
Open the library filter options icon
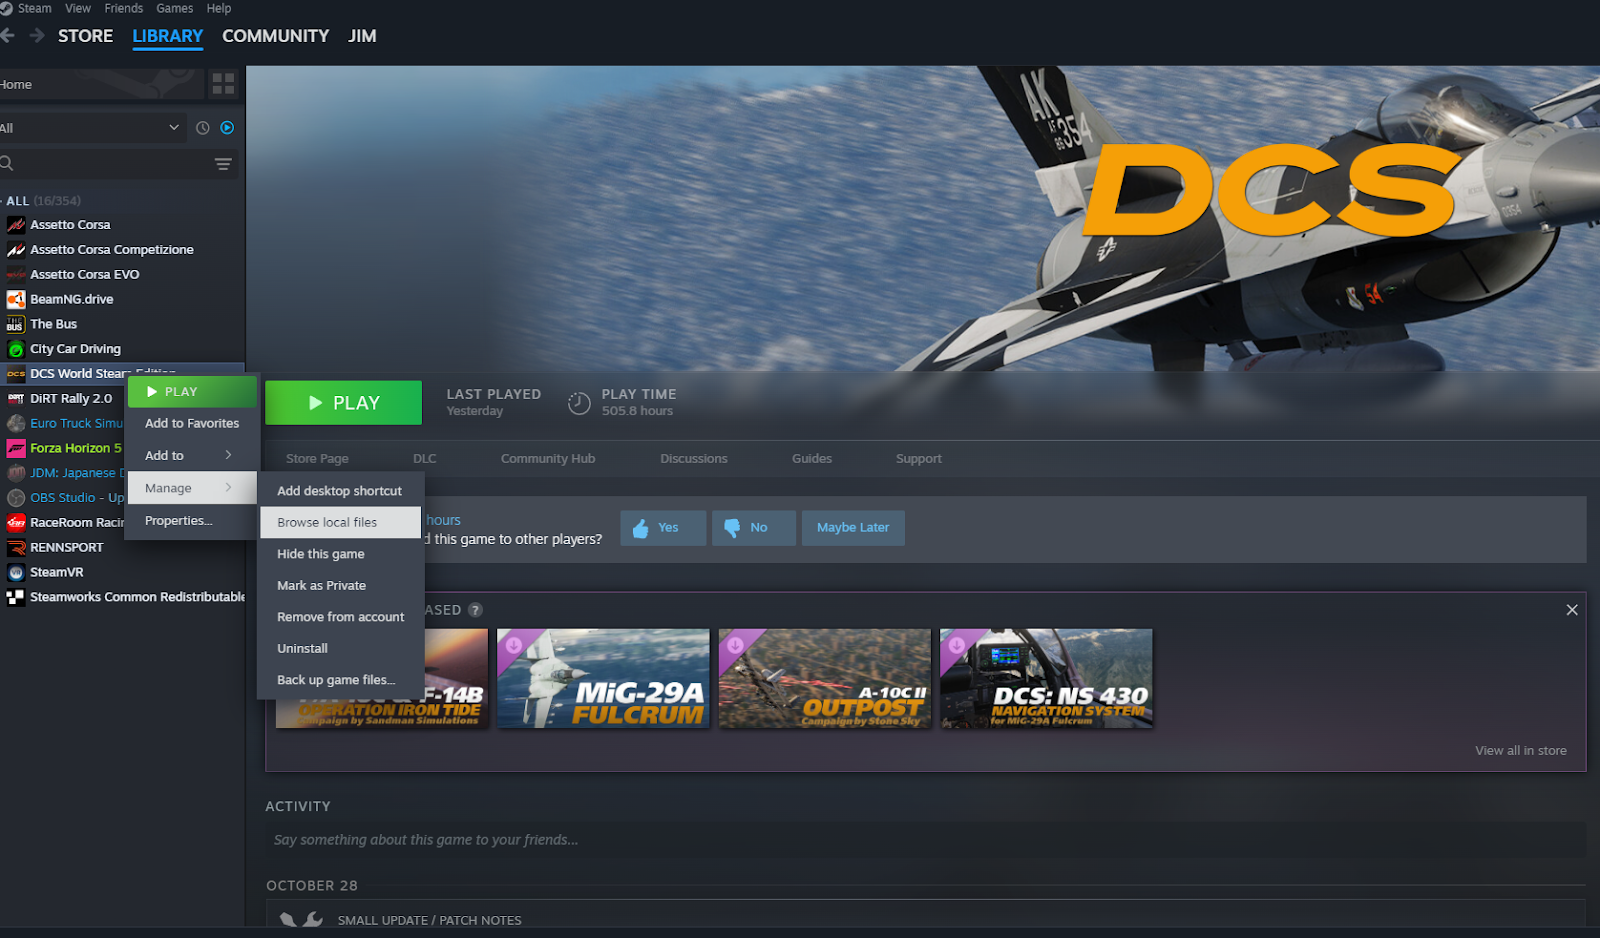tap(223, 164)
